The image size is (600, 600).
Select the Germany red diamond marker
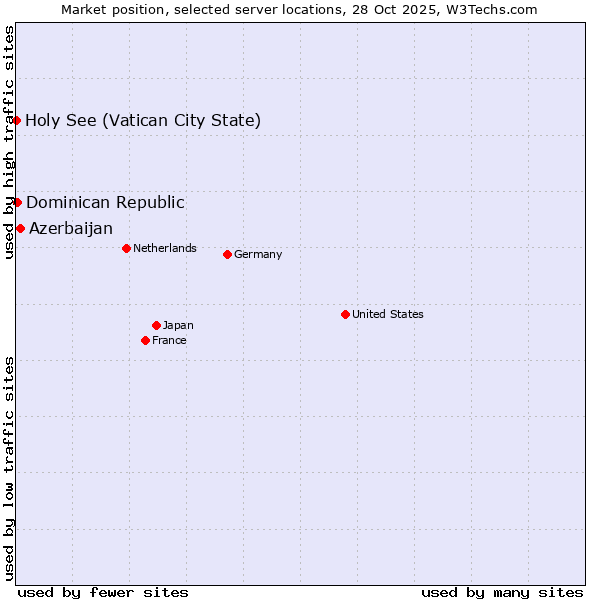(x=227, y=254)
